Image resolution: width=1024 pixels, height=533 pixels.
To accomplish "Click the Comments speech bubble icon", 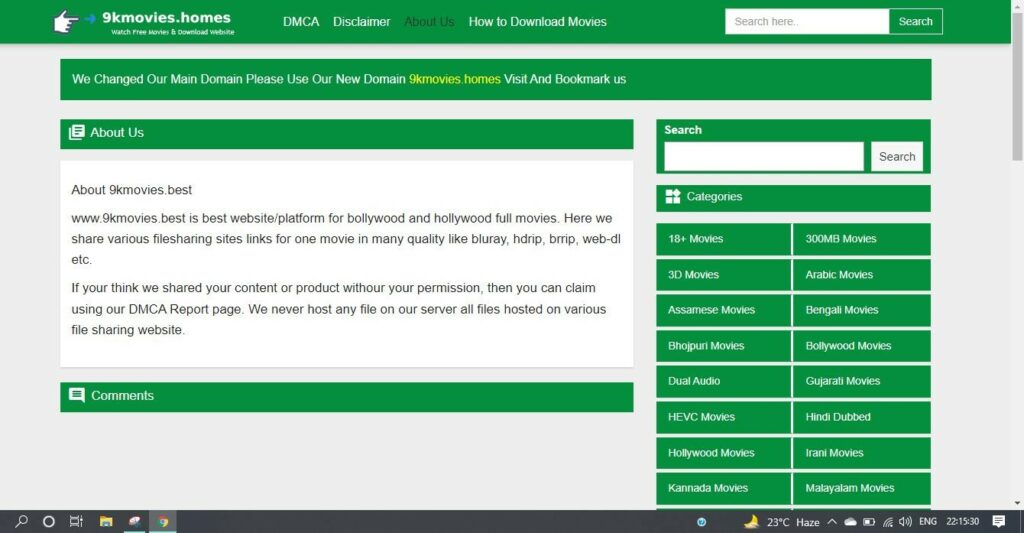I will click(x=76, y=395).
